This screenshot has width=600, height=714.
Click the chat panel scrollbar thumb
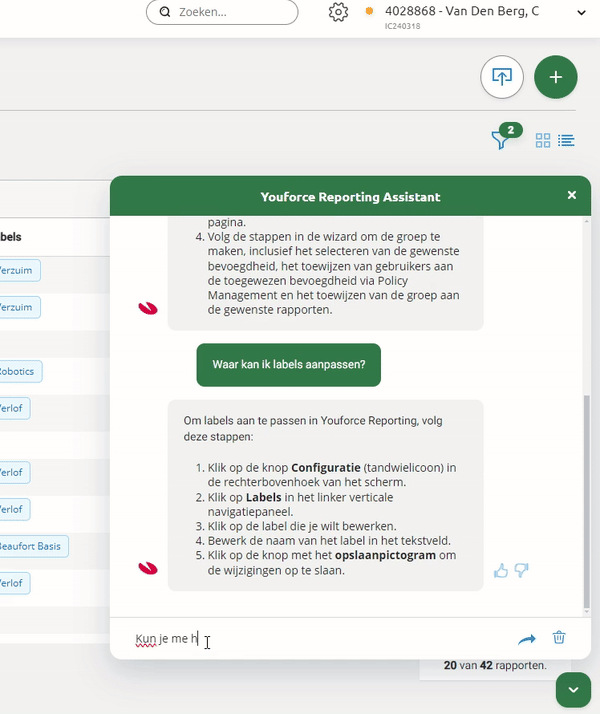pyautogui.click(x=586, y=501)
